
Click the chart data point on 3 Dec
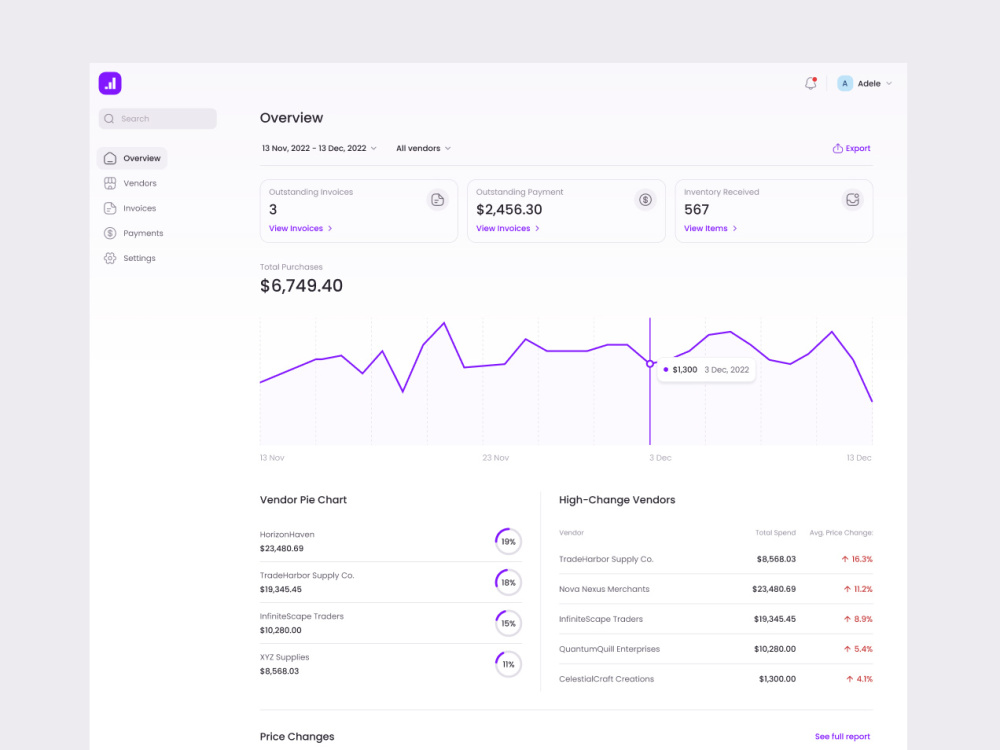click(x=650, y=364)
